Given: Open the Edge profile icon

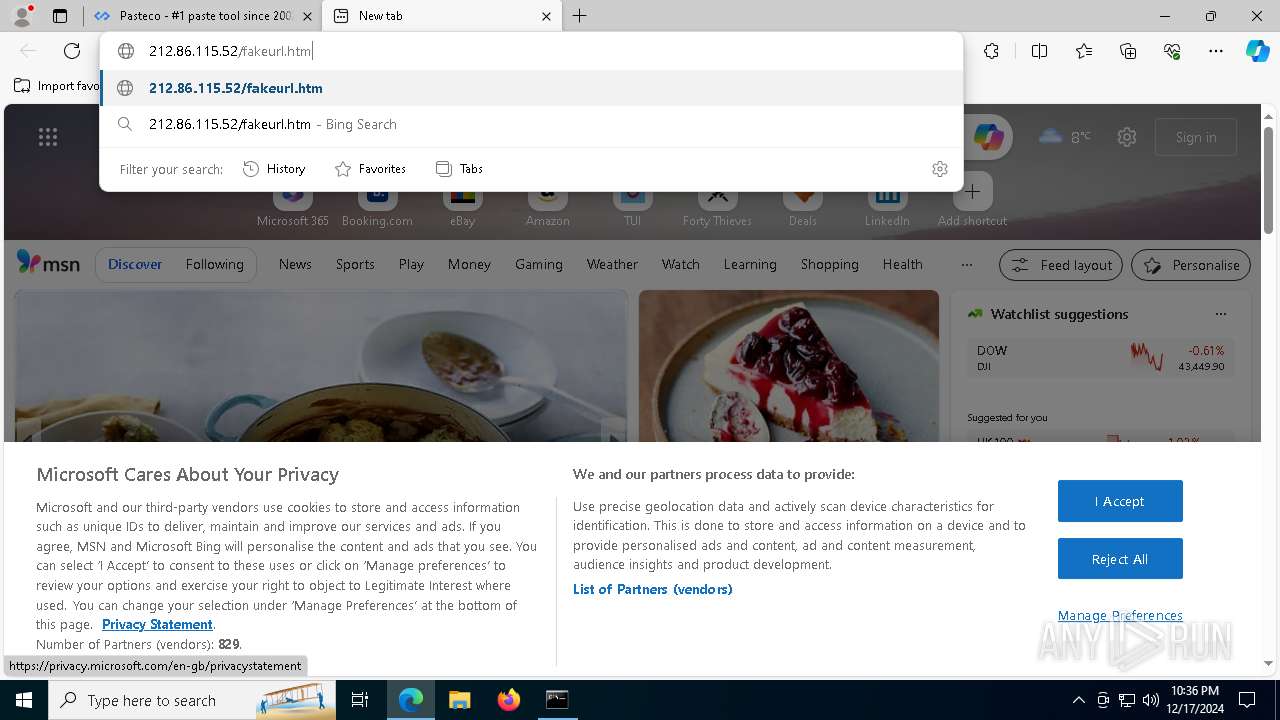Looking at the screenshot, I should click(x=22, y=16).
